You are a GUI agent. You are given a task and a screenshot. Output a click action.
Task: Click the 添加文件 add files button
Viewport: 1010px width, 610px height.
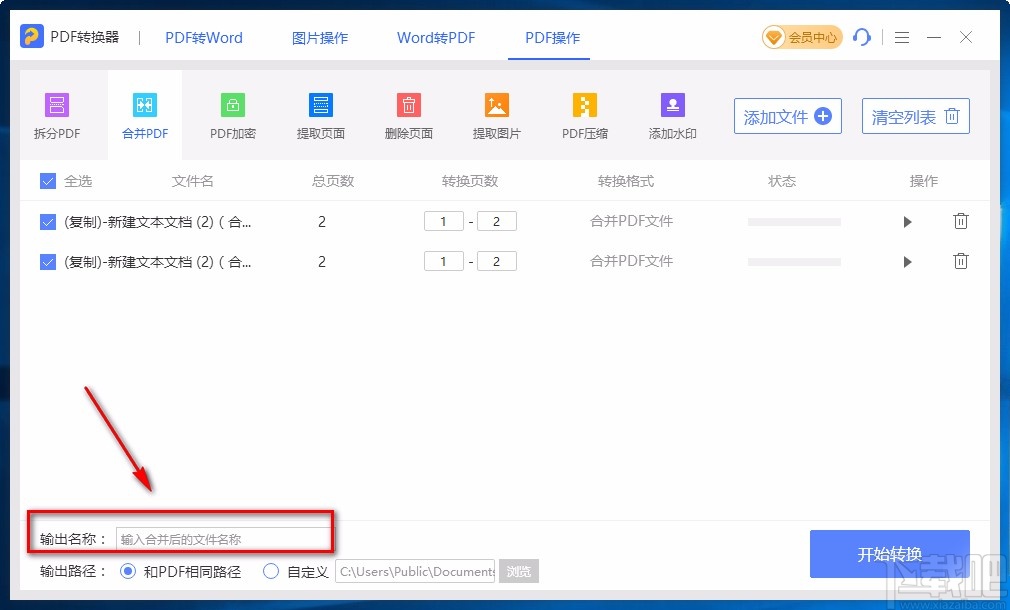(x=787, y=116)
